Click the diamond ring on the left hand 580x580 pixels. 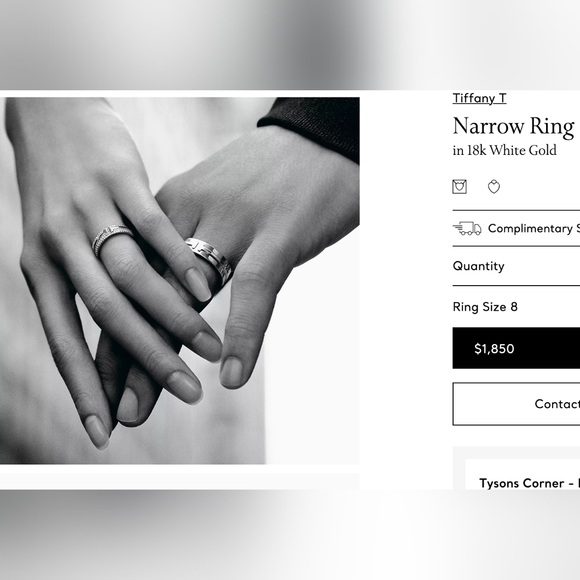(112, 239)
